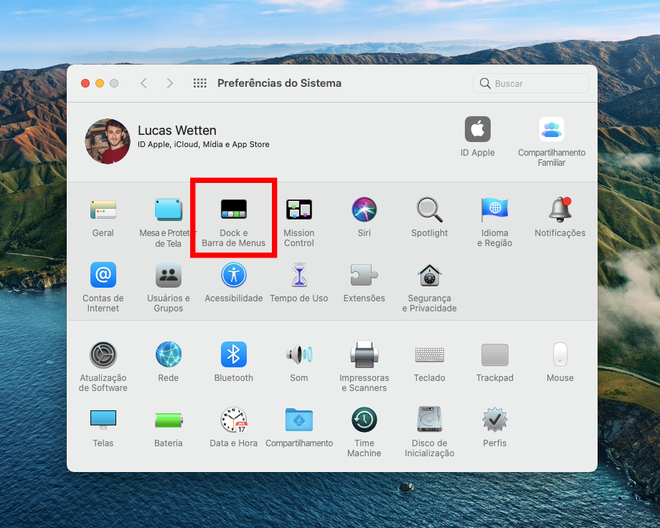Open Mission Control preferences

[x=299, y=210]
